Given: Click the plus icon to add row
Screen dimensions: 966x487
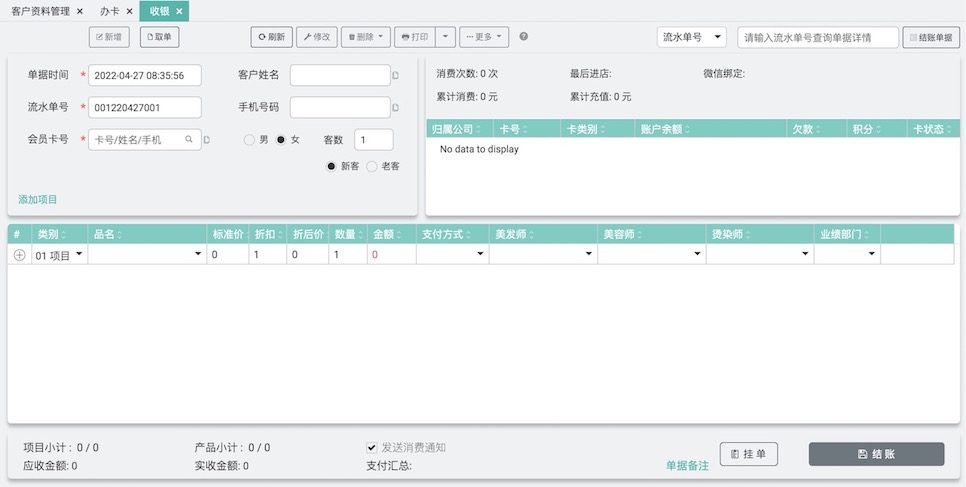Looking at the screenshot, I should point(20,255).
